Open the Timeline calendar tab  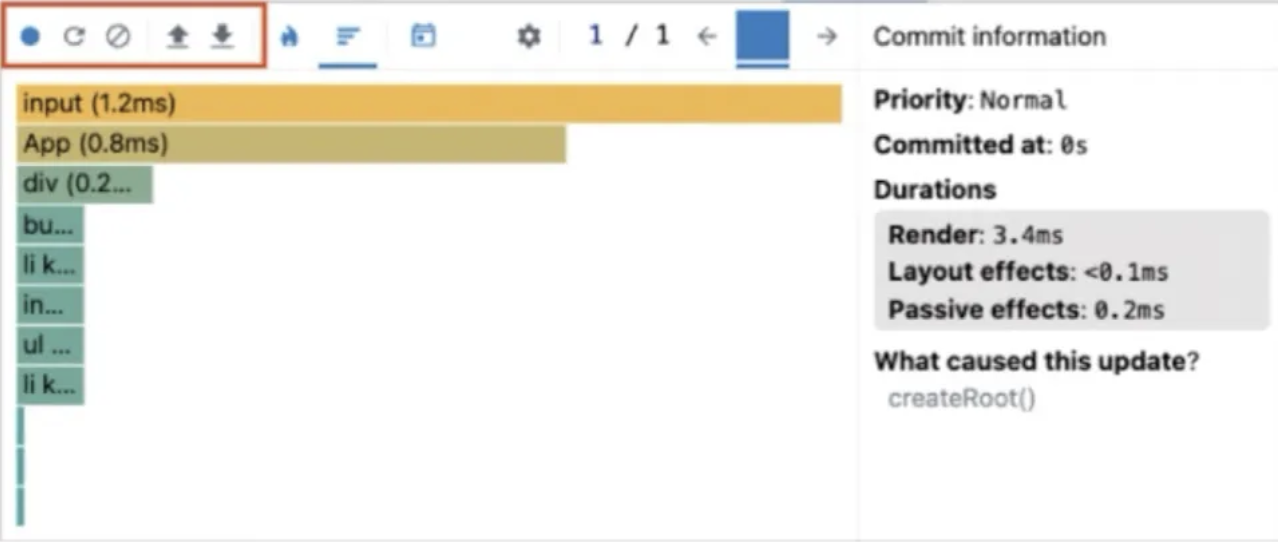(x=424, y=37)
